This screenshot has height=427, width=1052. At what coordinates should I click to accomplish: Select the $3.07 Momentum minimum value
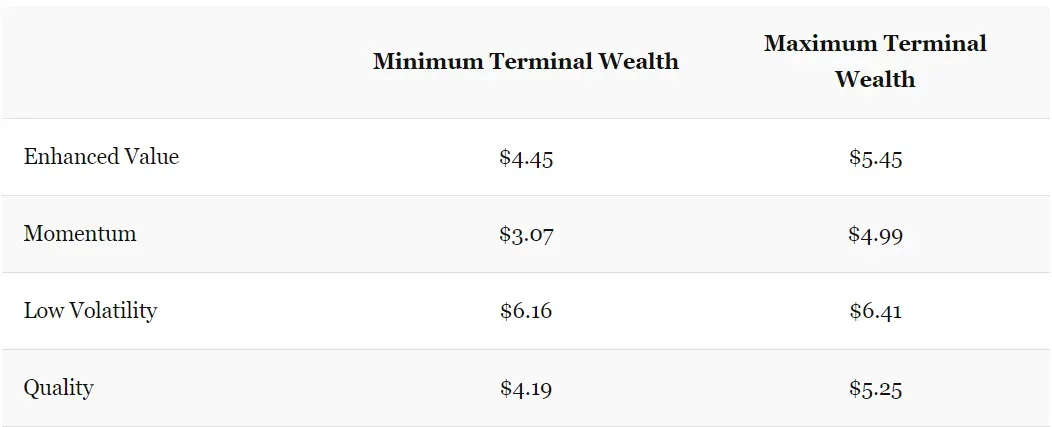coord(526,235)
